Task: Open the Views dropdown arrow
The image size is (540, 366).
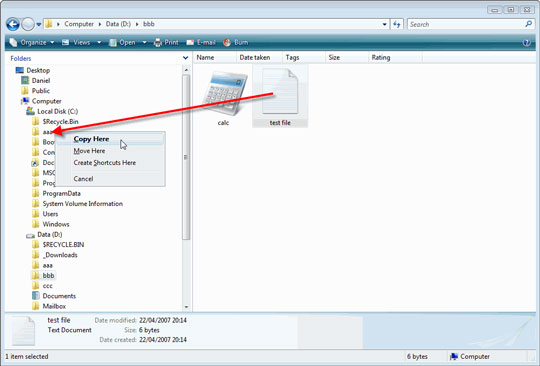Action: 99,43
